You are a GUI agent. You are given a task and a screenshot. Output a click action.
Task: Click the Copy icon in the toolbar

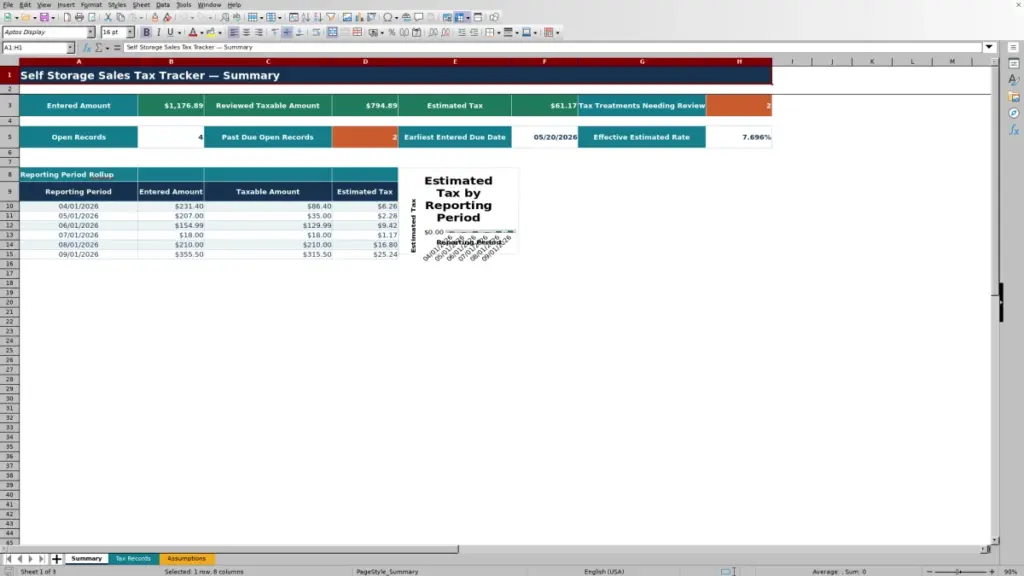(120, 18)
